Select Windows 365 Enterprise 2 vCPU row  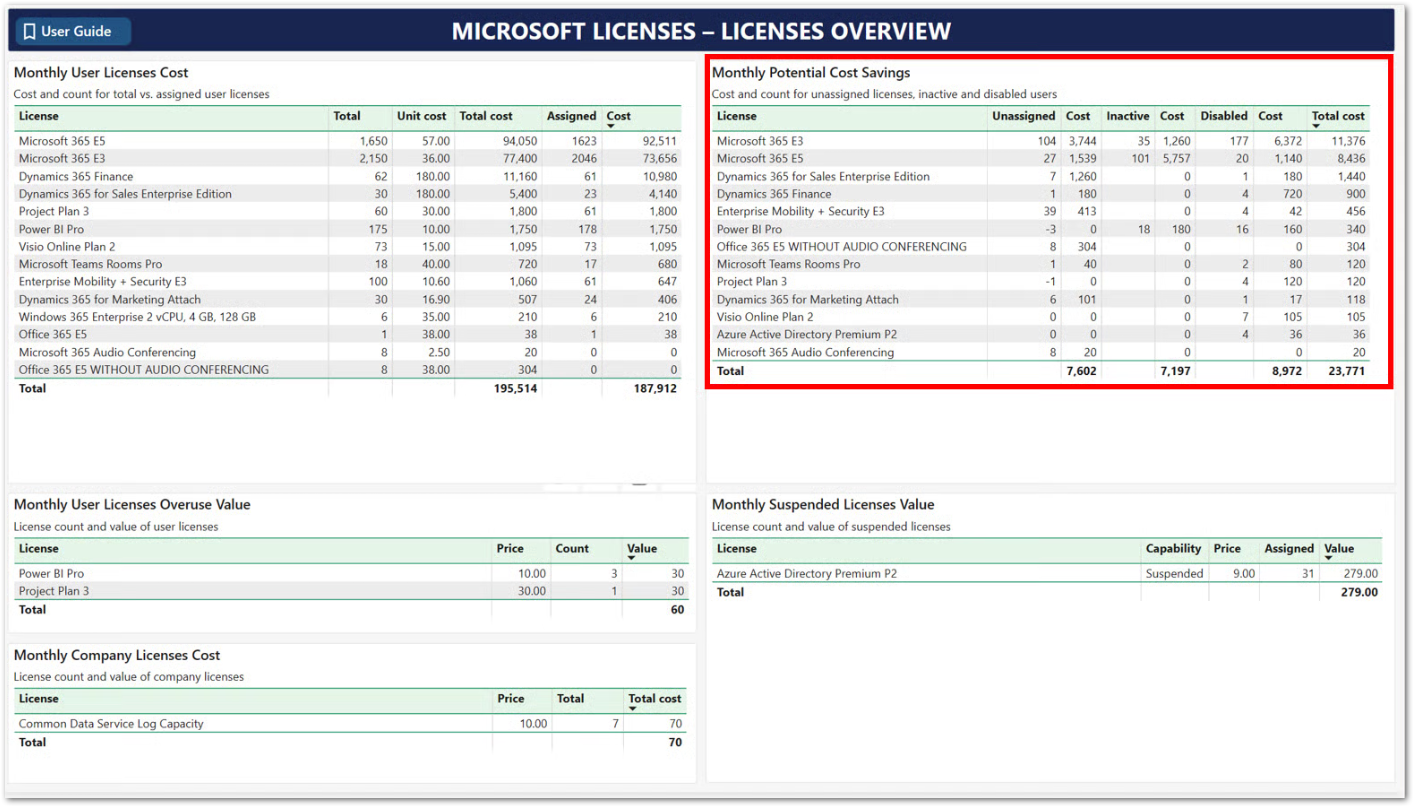pyautogui.click(x=137, y=317)
